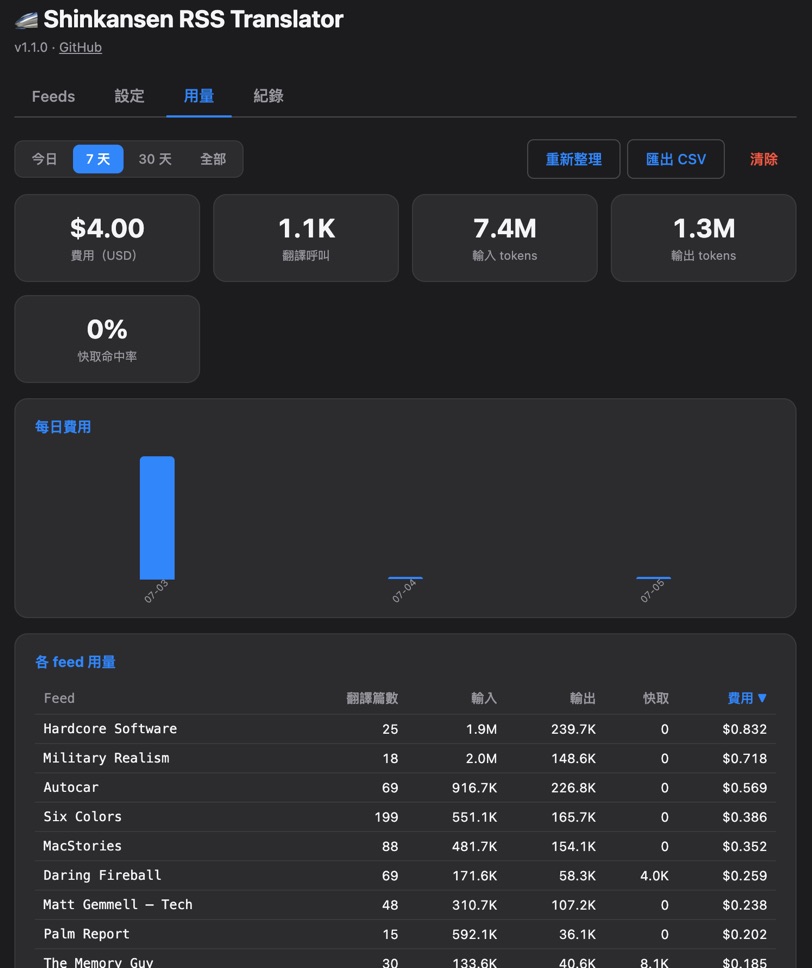Select the Military Realism feed row
Image resolution: width=812 pixels, height=968 pixels.
coord(405,758)
